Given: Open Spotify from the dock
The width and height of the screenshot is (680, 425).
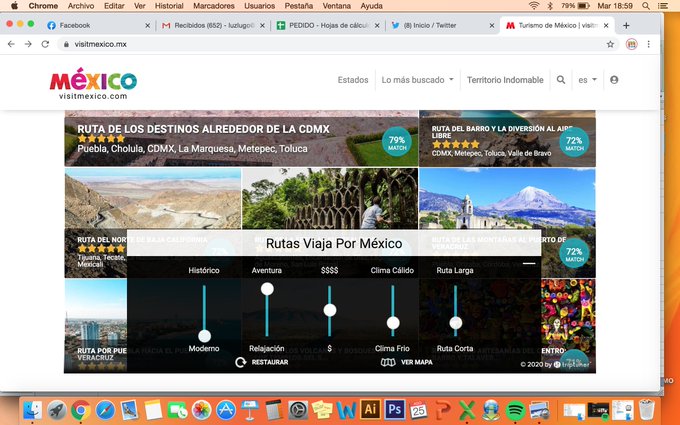Looking at the screenshot, I should pyautogui.click(x=516, y=410).
